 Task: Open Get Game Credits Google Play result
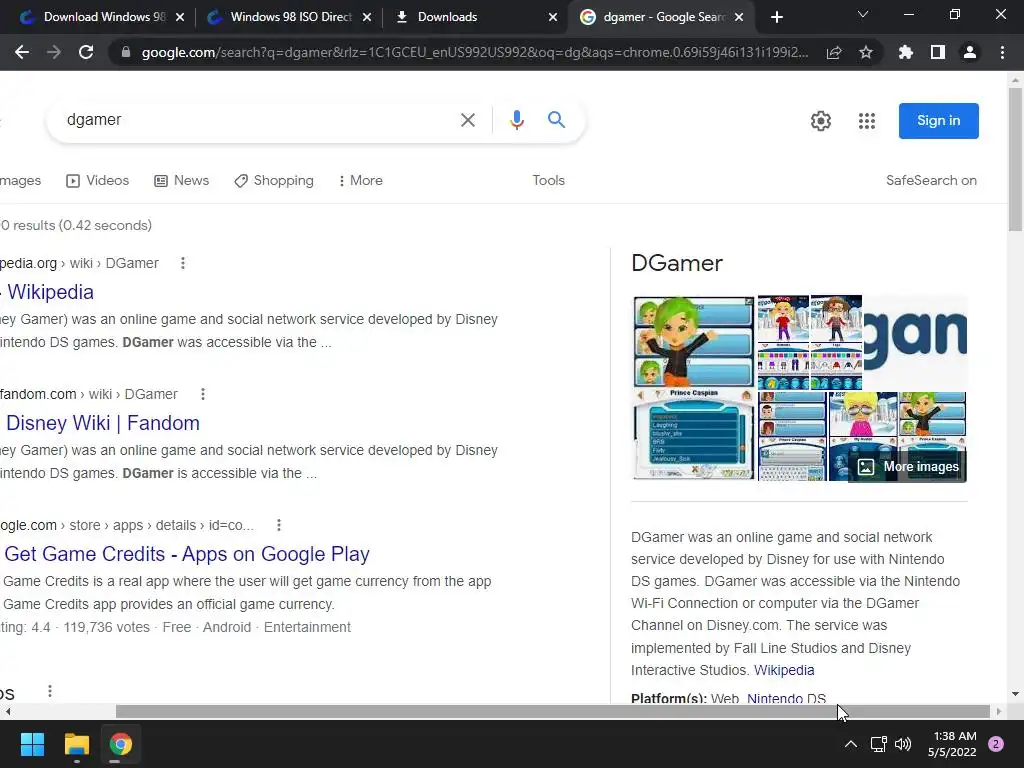click(186, 554)
